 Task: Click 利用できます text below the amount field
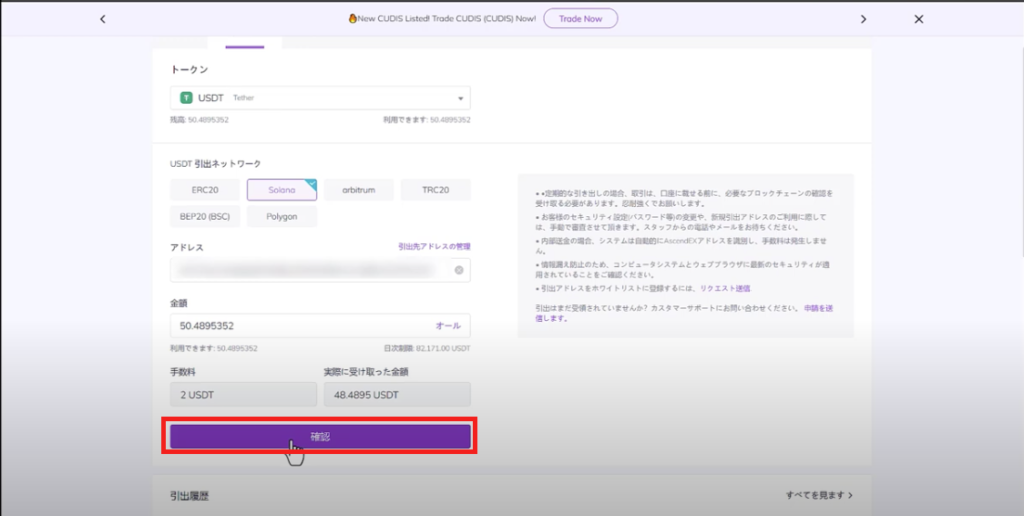(x=214, y=349)
